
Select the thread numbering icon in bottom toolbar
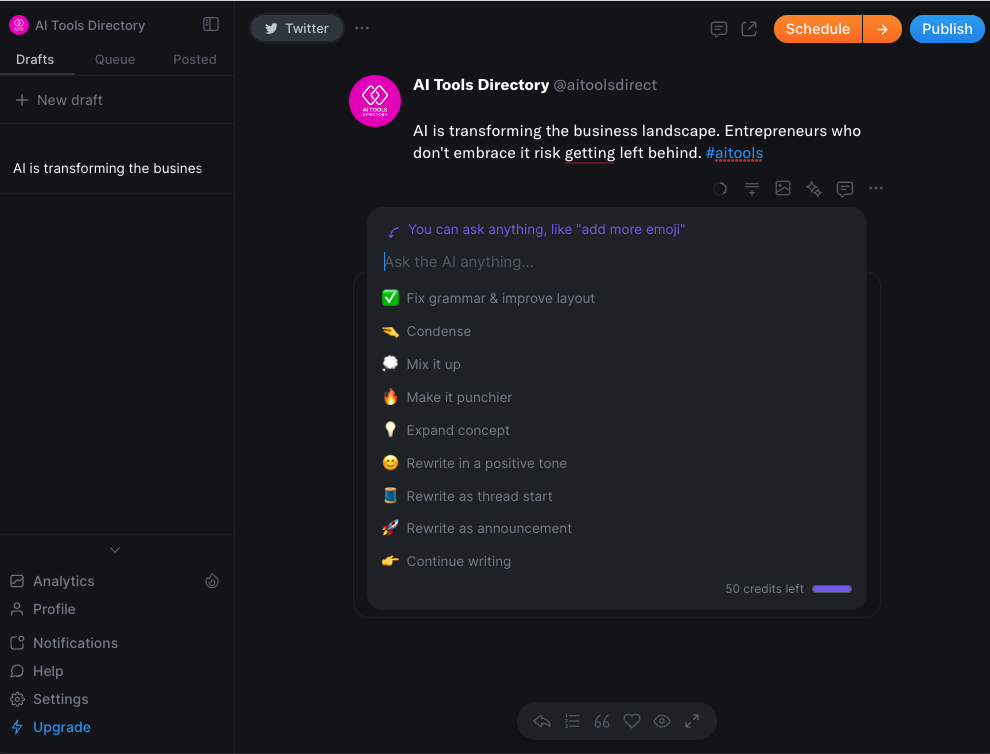point(571,721)
